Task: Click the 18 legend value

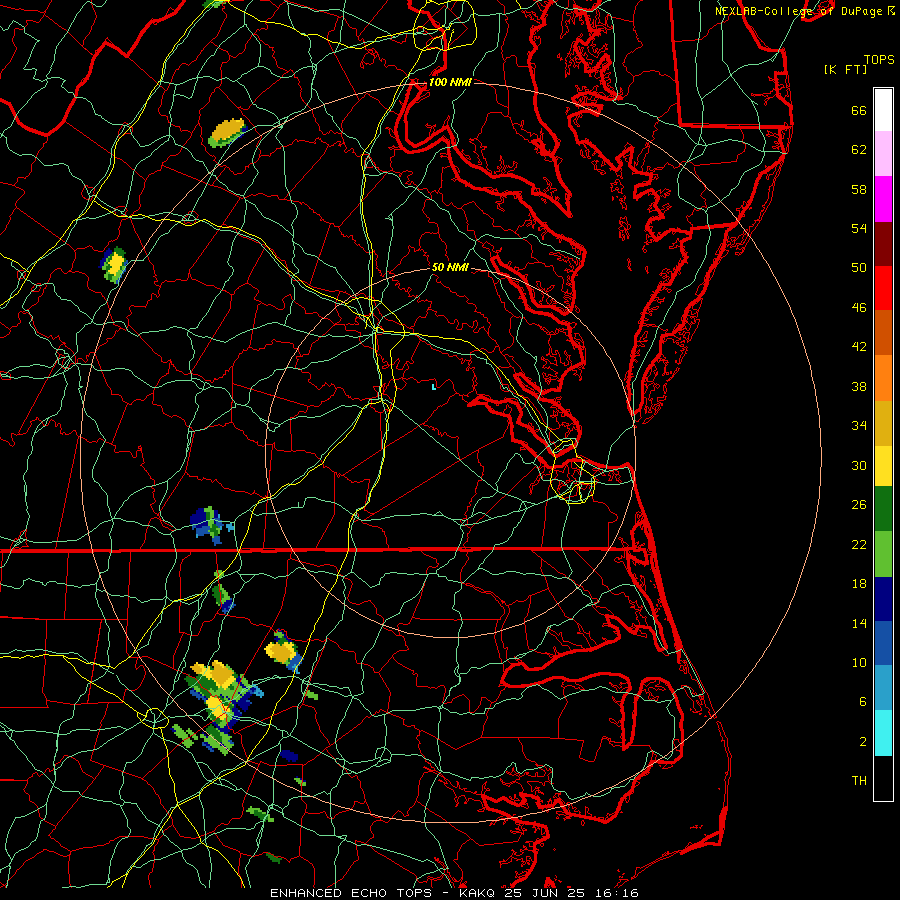Action: point(859,584)
